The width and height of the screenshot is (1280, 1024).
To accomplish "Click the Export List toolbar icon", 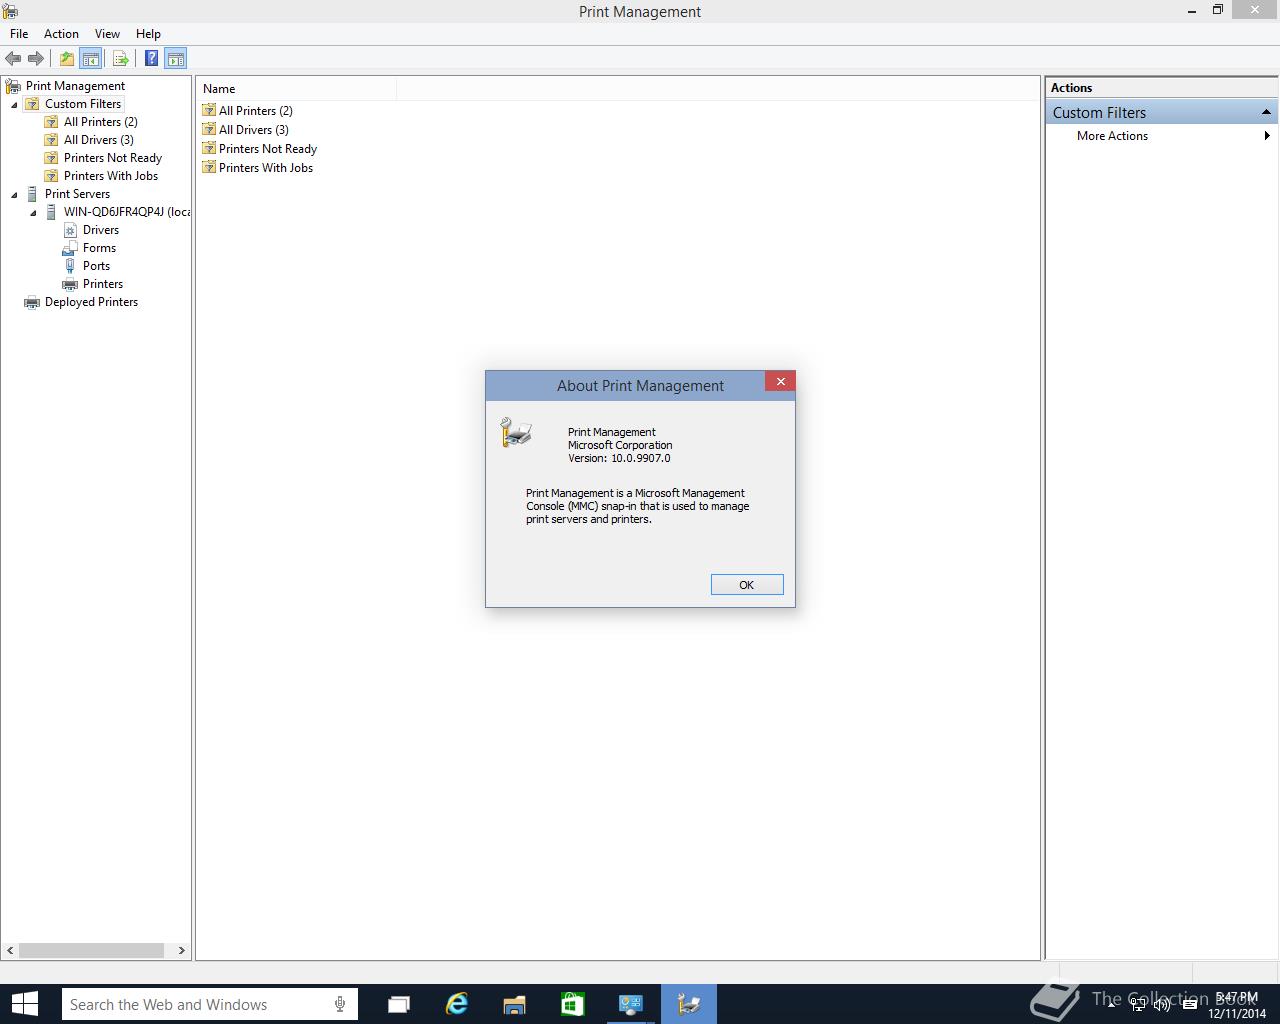I will tap(120, 58).
